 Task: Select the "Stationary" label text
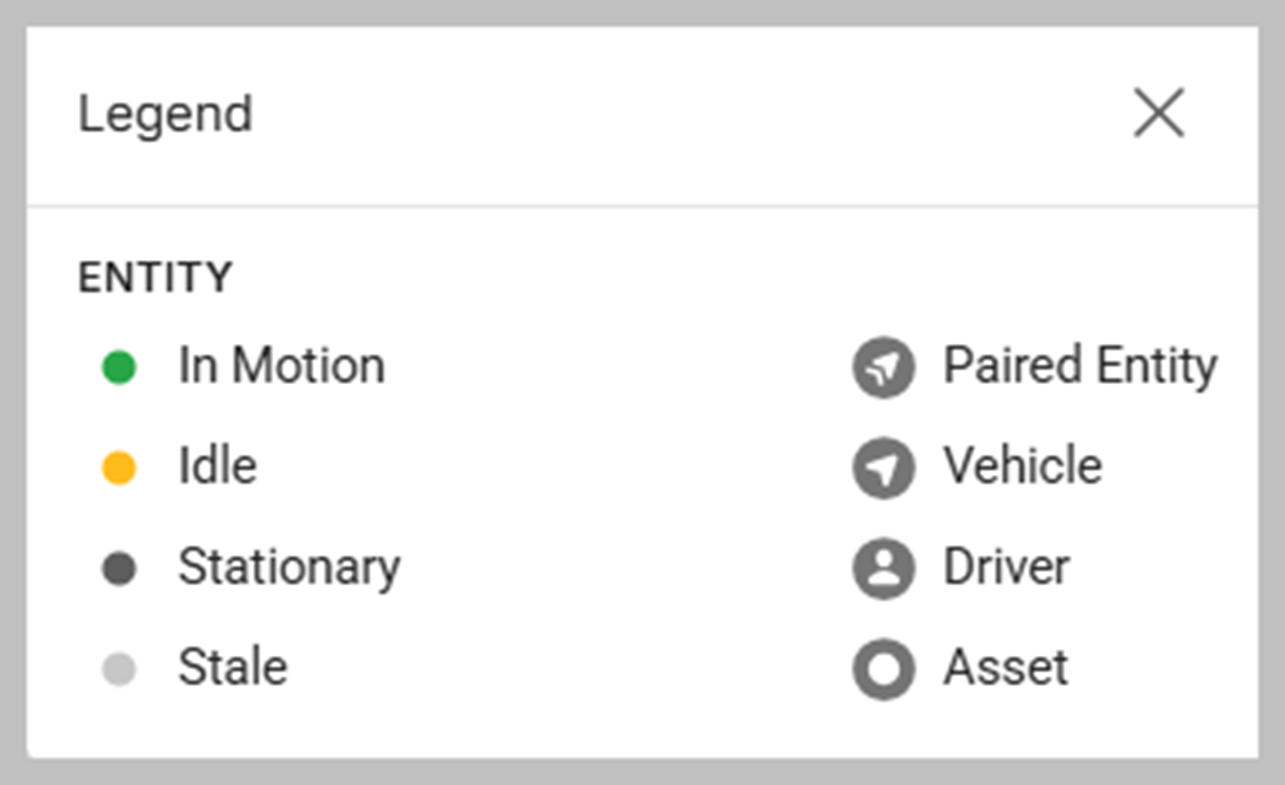[x=289, y=567]
